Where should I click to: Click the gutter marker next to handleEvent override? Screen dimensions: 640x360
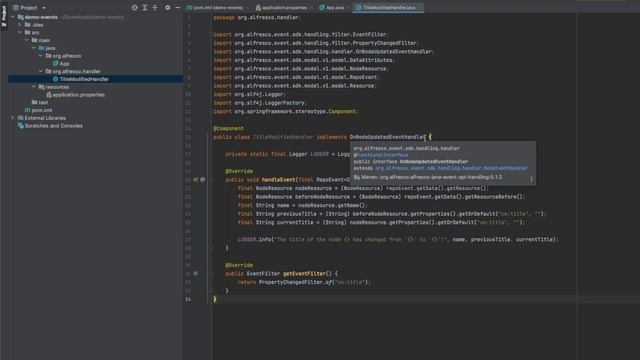[203, 180]
